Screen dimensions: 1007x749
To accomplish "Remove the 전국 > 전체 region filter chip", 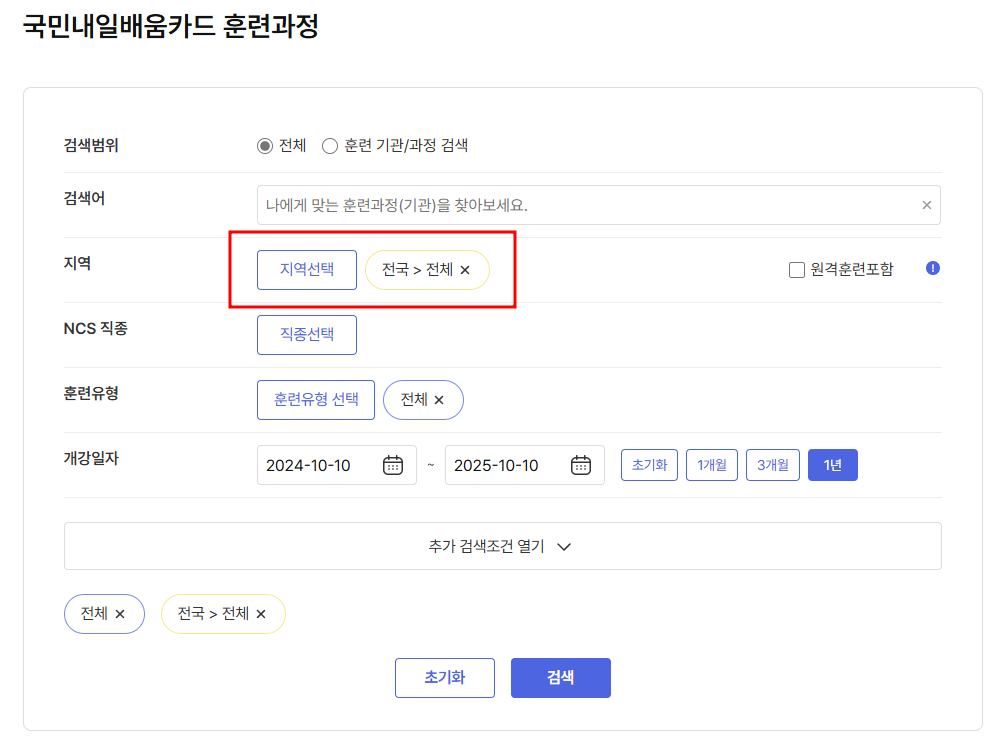I will coord(464,269).
